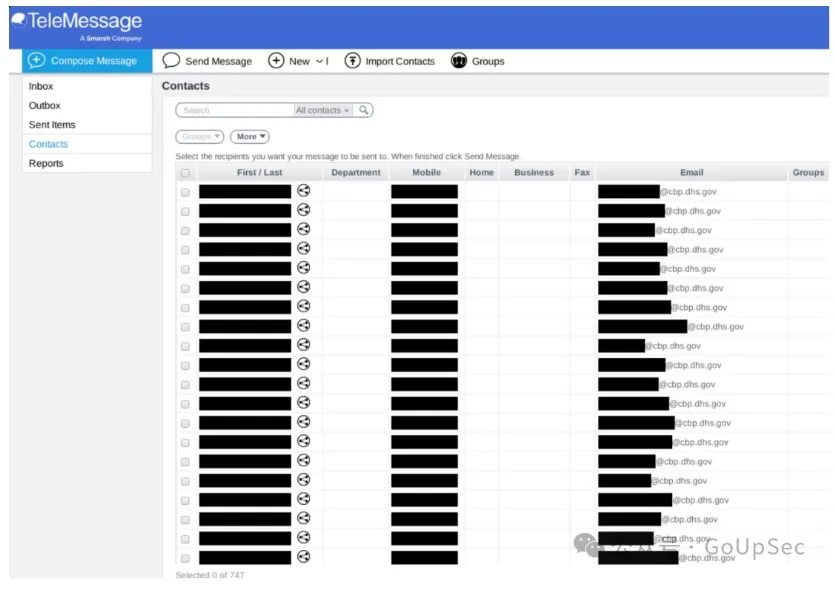Screen dimensions: 834x591
Task: Open Groups via the people icon
Action: click(x=459, y=61)
